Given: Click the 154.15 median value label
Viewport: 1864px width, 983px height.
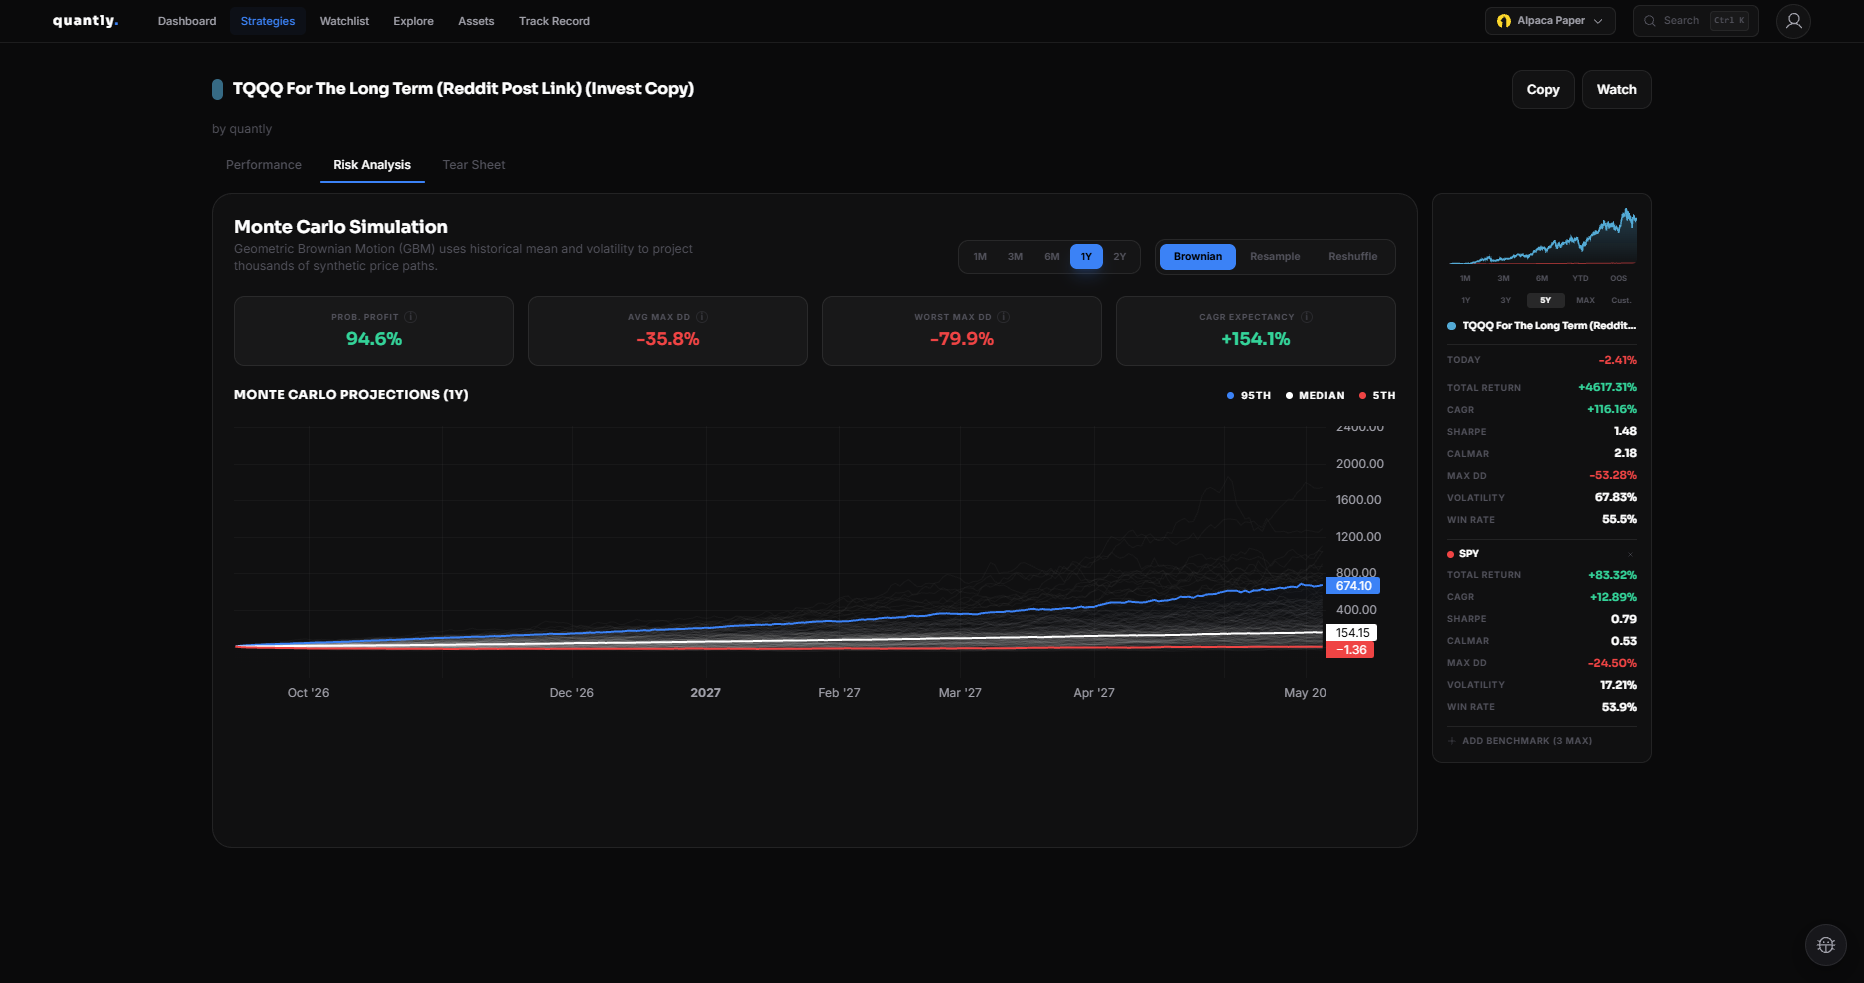Looking at the screenshot, I should point(1351,633).
